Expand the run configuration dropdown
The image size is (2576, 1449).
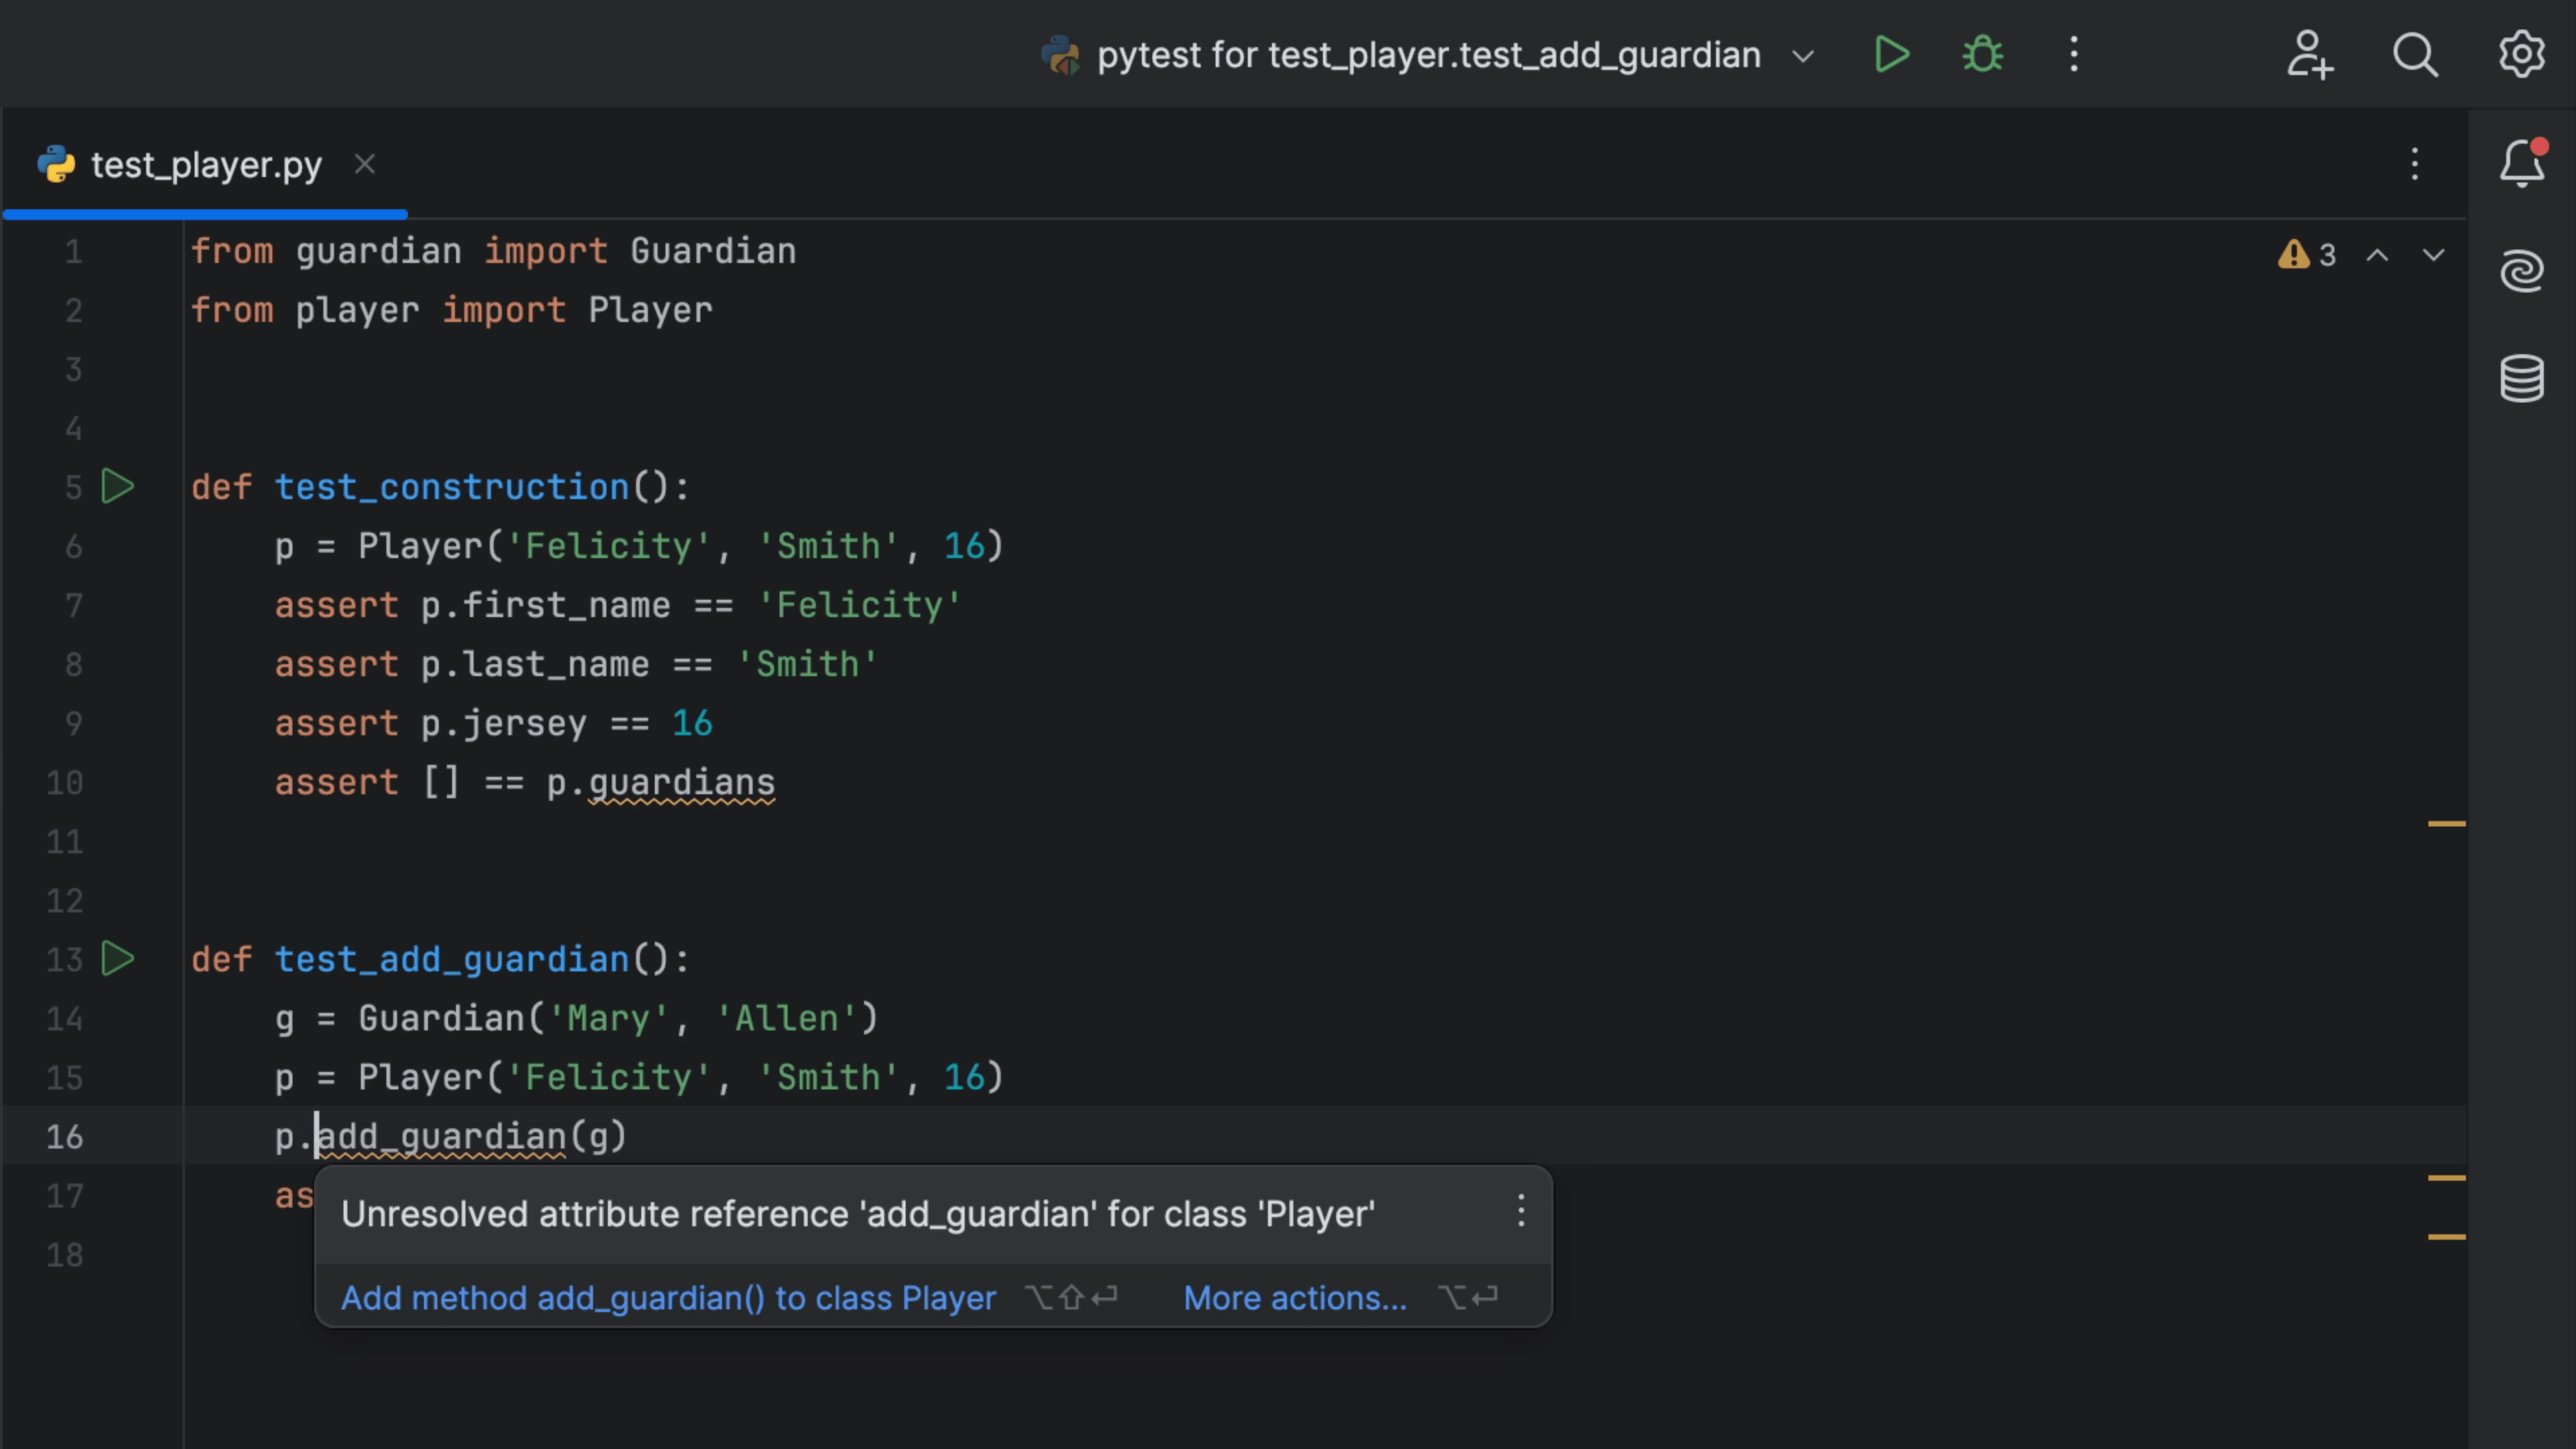coord(1803,57)
